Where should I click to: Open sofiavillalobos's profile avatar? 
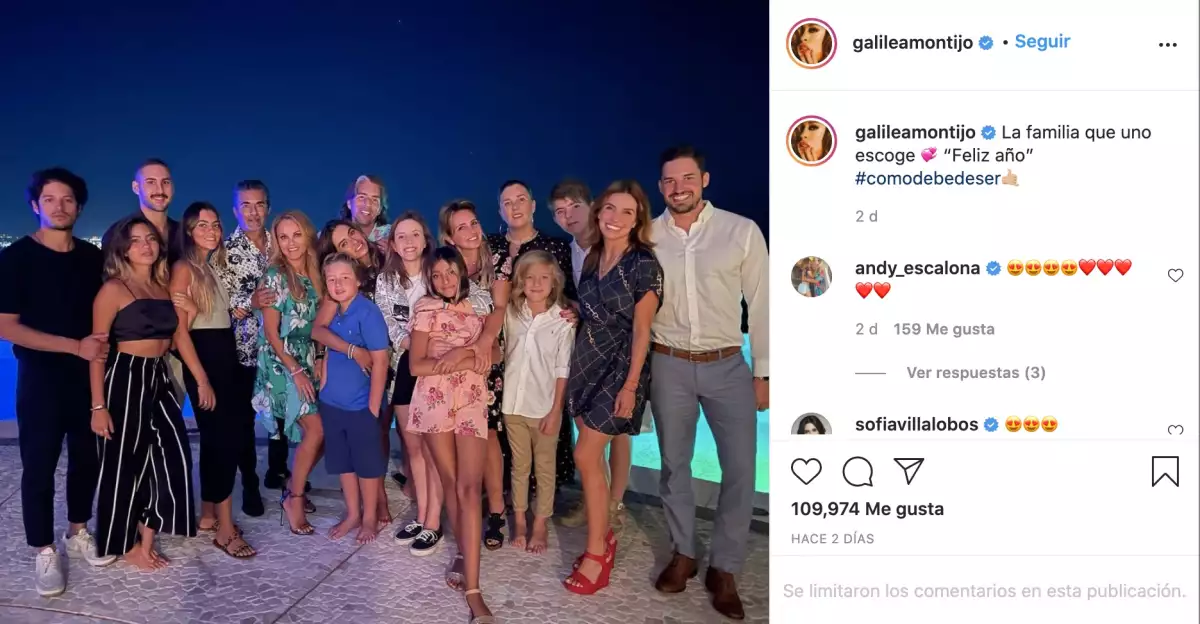point(811,426)
